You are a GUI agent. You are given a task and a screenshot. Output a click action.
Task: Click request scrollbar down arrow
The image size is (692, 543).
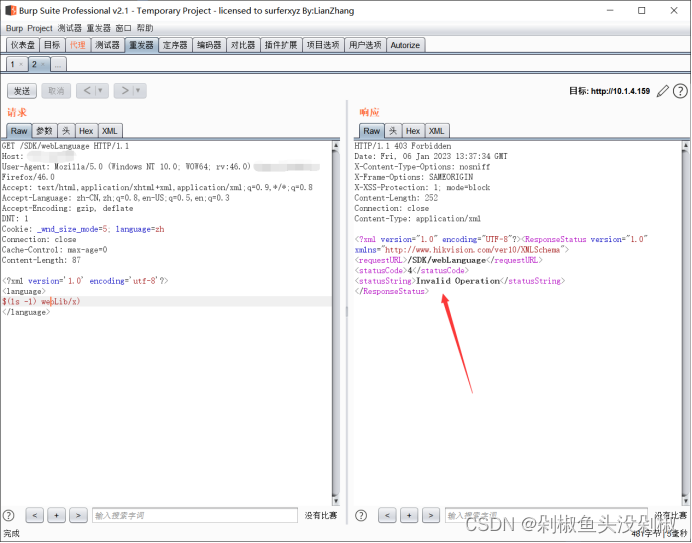[335, 501]
